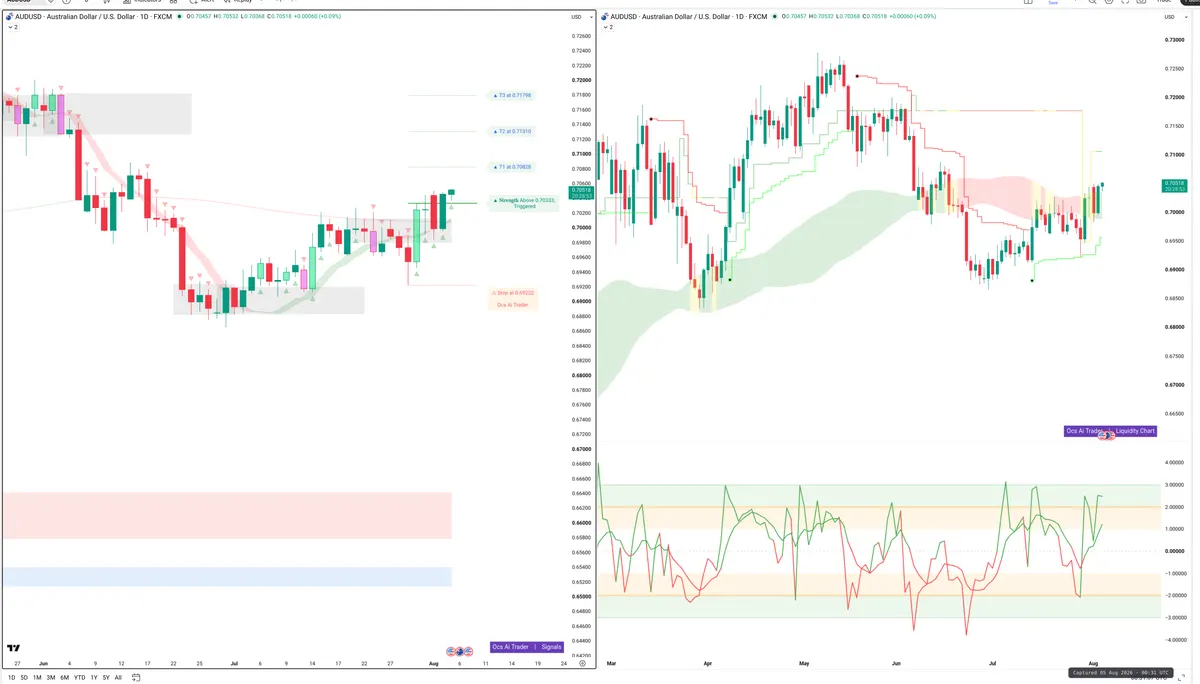Select the All time range

click(x=118, y=677)
